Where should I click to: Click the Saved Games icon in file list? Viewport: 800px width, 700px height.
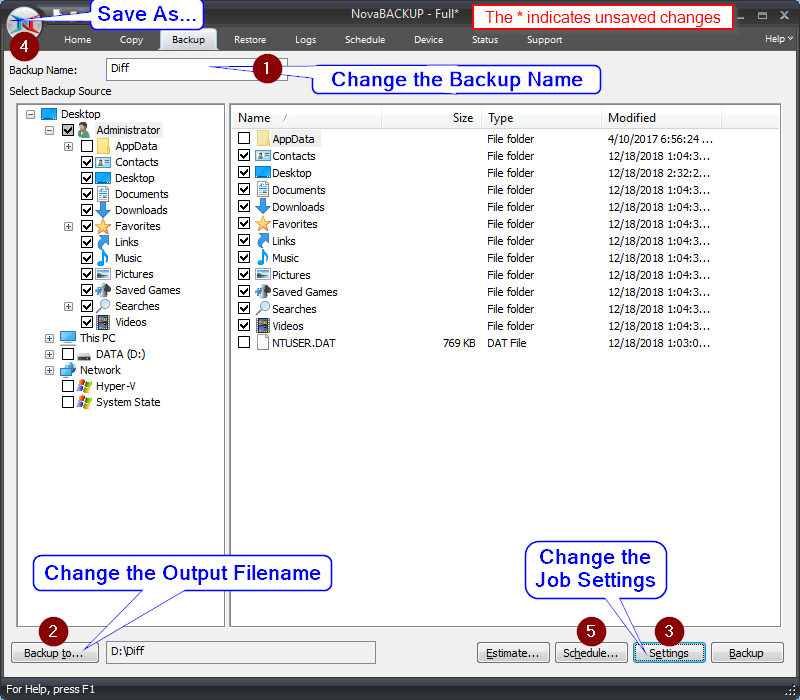[263, 291]
